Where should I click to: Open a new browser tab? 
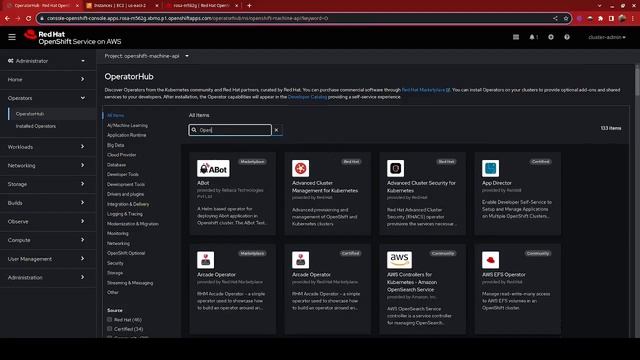pos(249,6)
